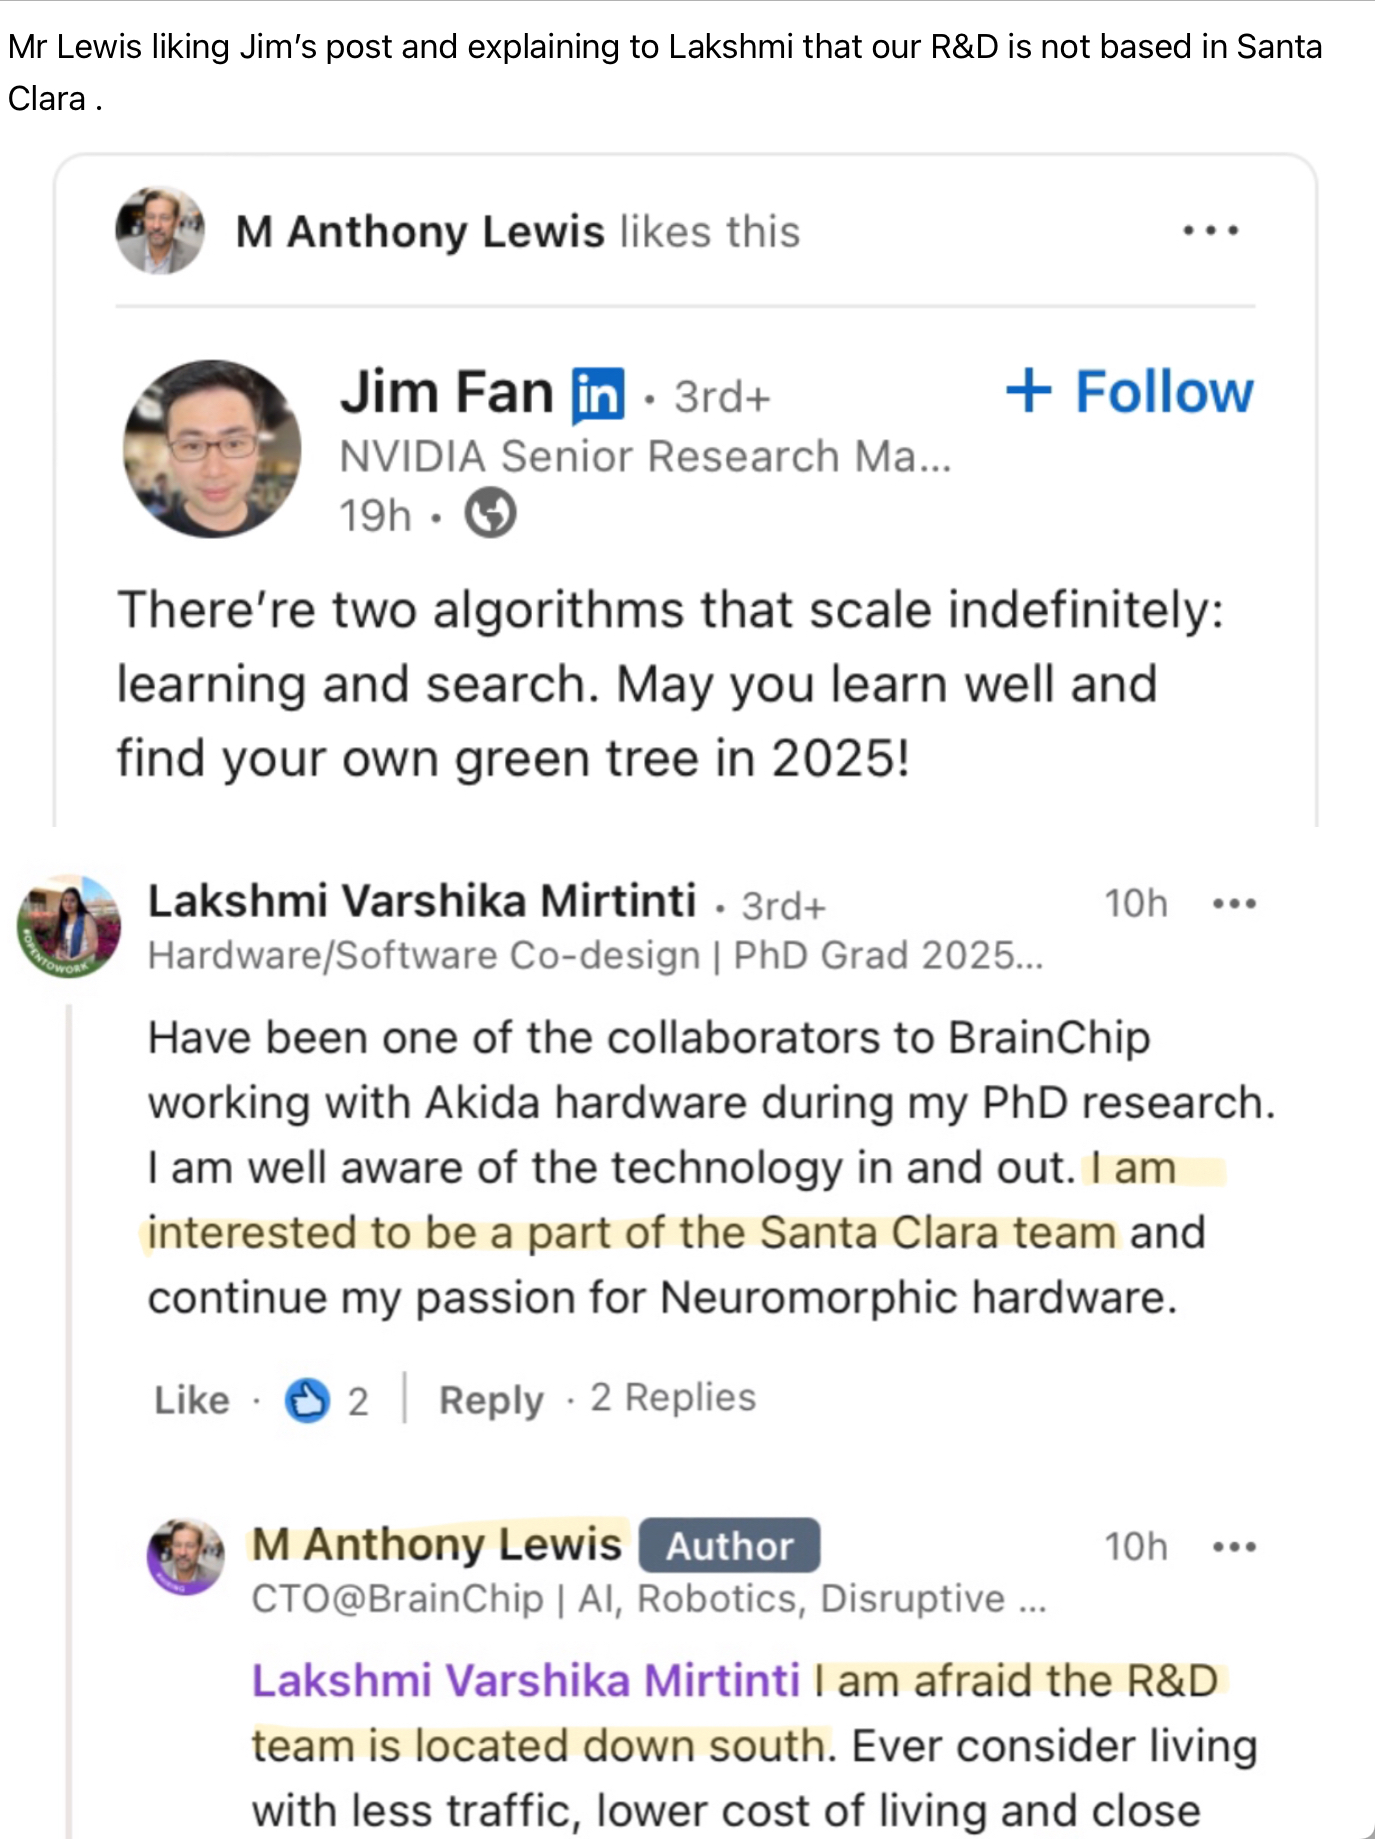Open the three-dot menu on M Anthony Lewis's reply
The image size is (1375, 1839).
click(1234, 1547)
